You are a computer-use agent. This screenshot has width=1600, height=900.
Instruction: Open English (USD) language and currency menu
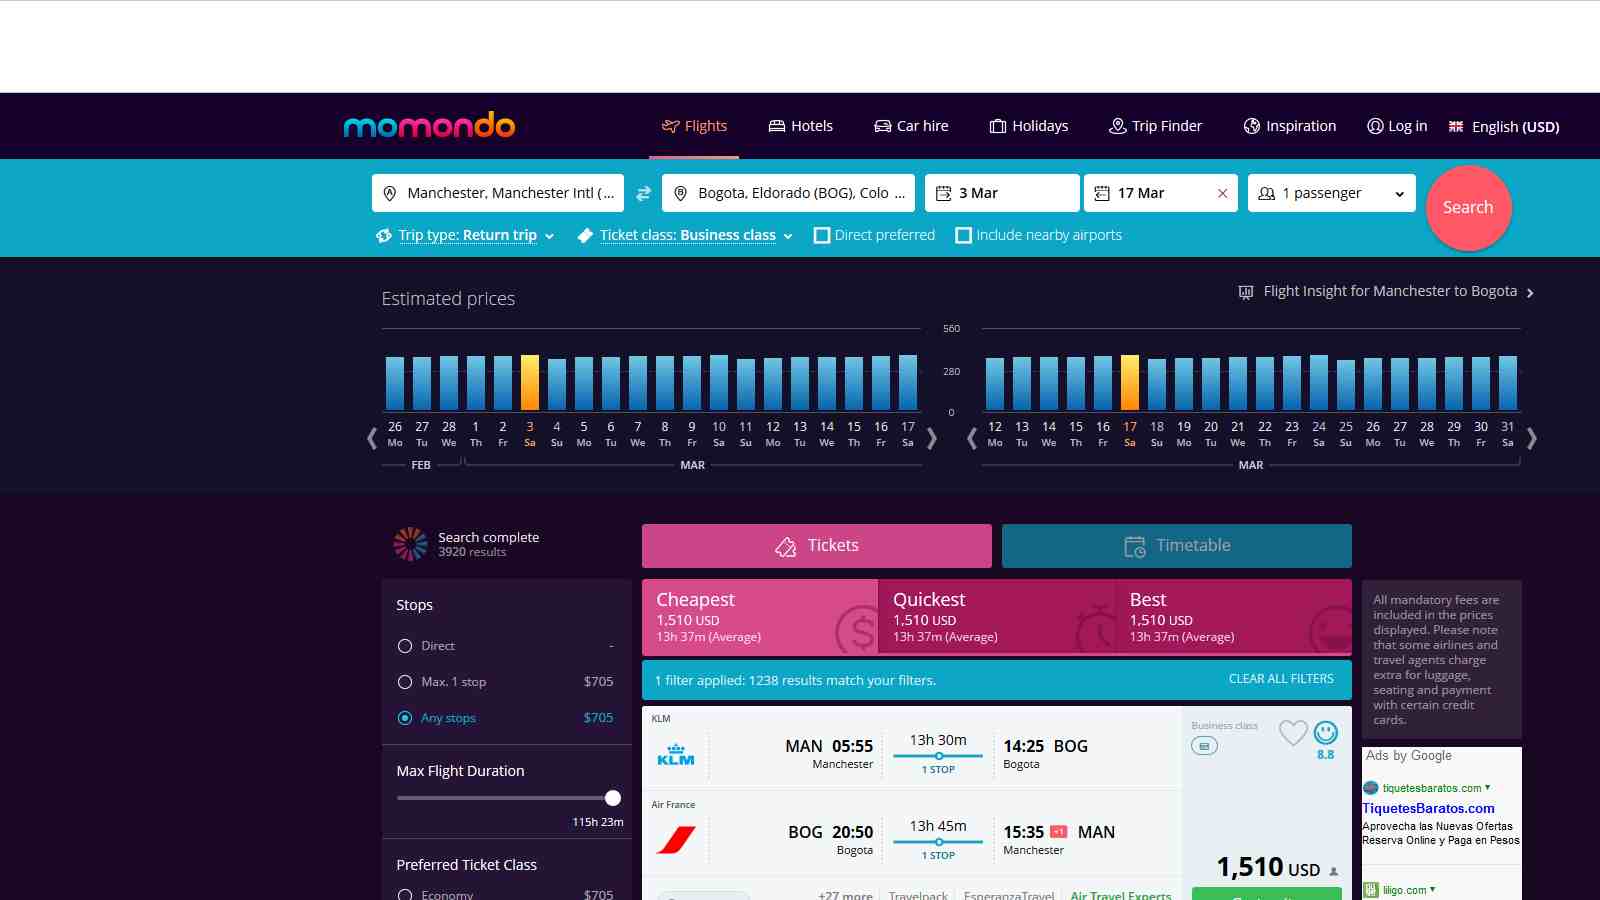pos(1504,126)
